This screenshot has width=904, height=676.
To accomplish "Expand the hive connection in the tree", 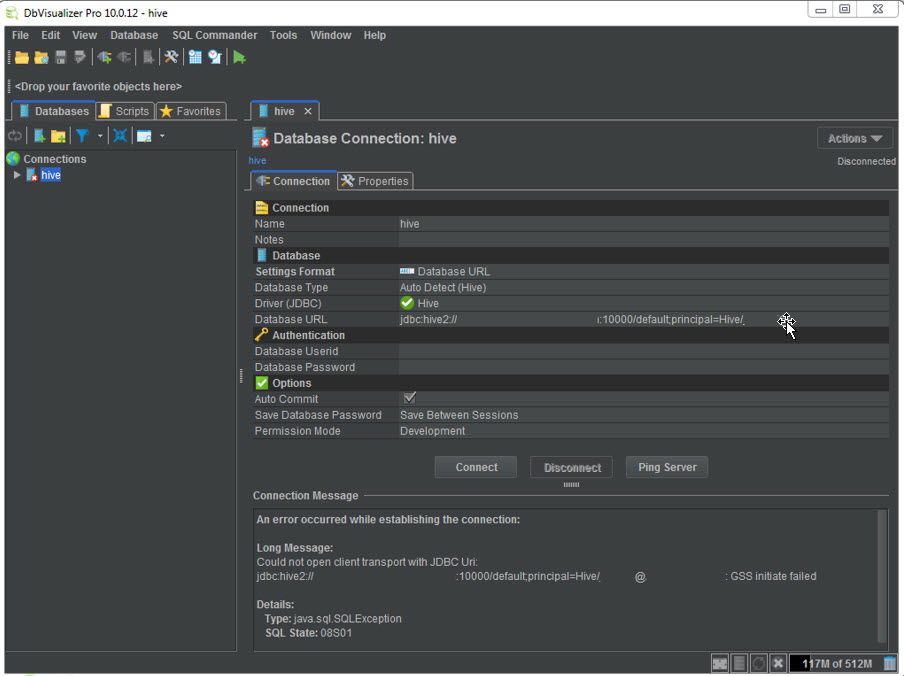I will (x=17, y=174).
